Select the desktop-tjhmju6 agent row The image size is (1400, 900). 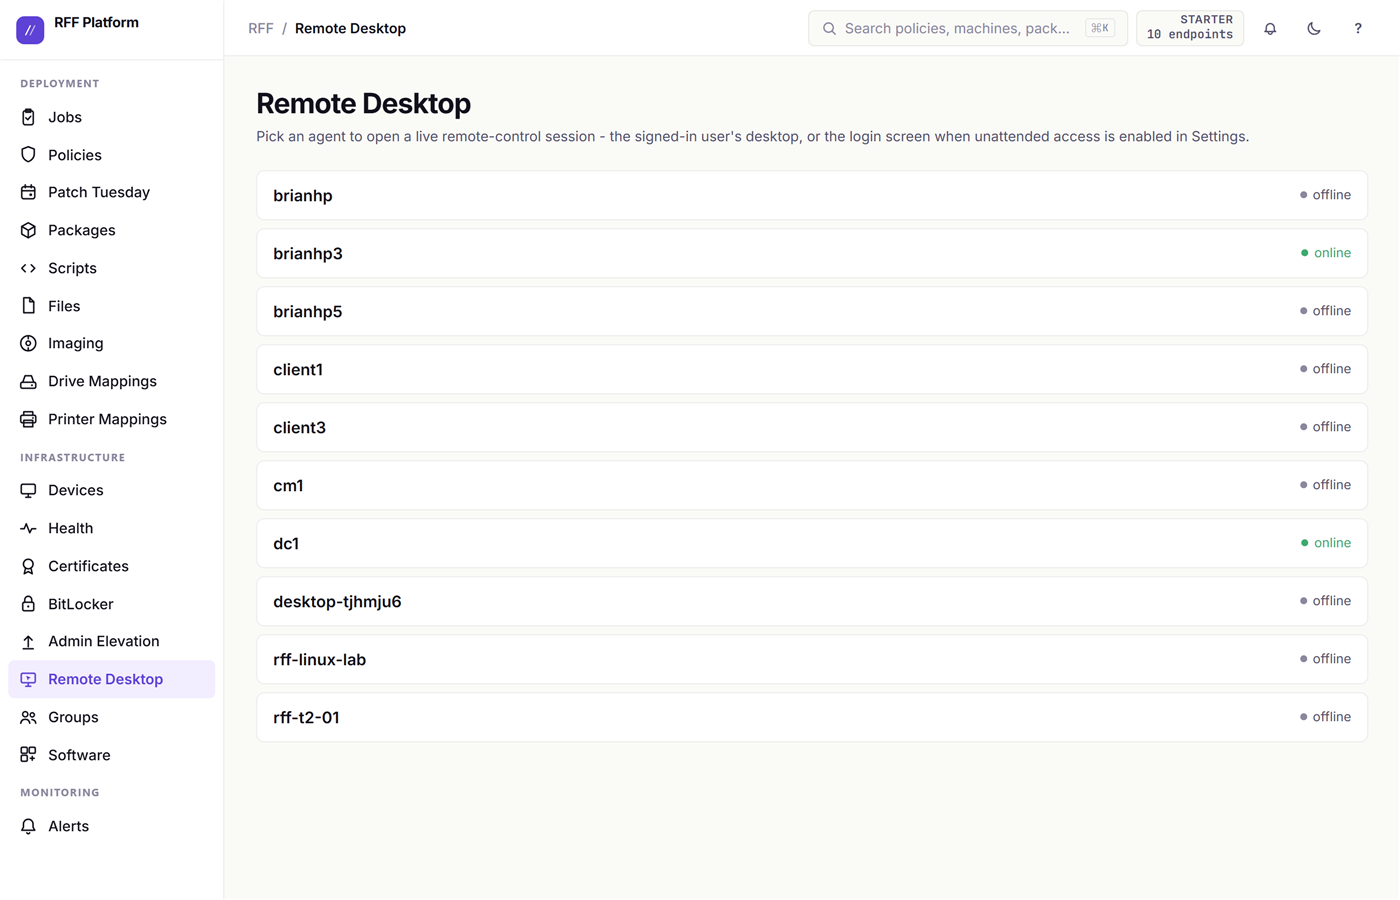coord(812,601)
